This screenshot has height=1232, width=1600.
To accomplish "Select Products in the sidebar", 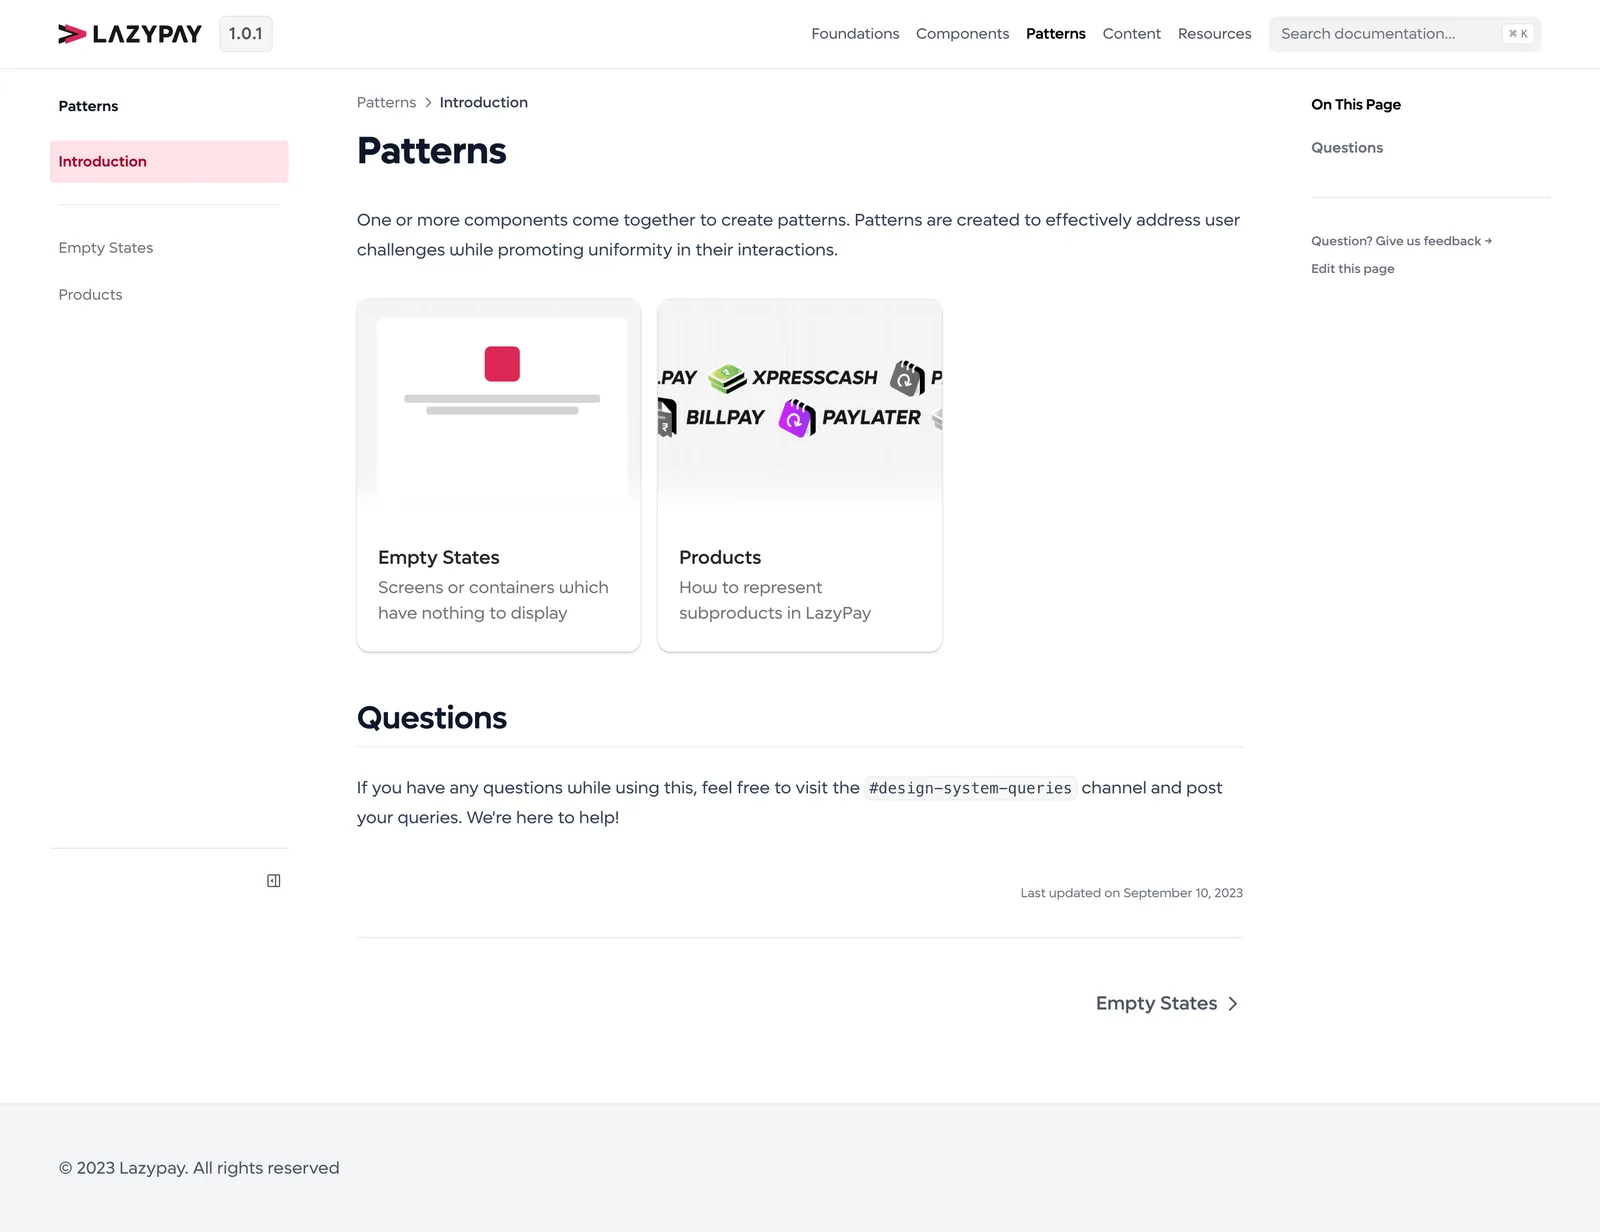I will coord(91,295).
